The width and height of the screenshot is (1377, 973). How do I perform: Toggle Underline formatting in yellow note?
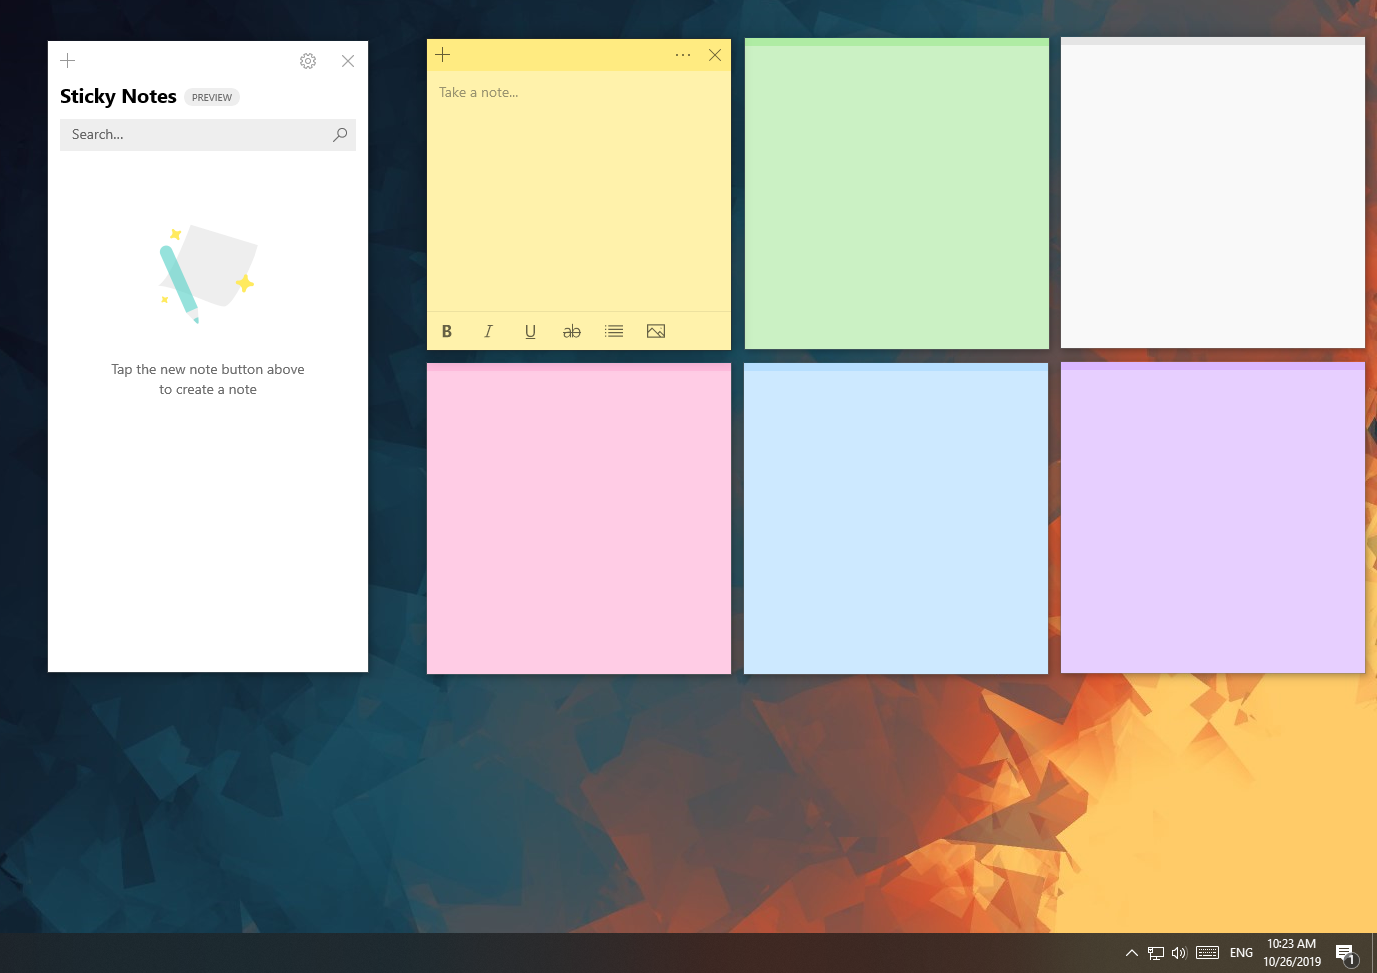530,332
